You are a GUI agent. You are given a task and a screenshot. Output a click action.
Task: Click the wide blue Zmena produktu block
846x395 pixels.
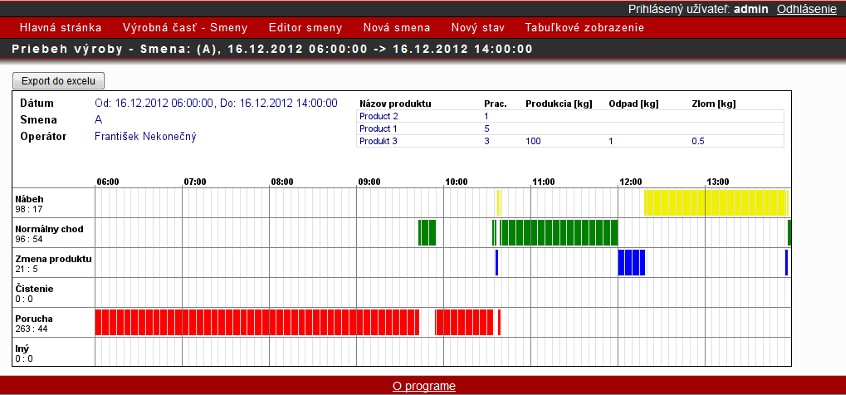pyautogui.click(x=631, y=263)
